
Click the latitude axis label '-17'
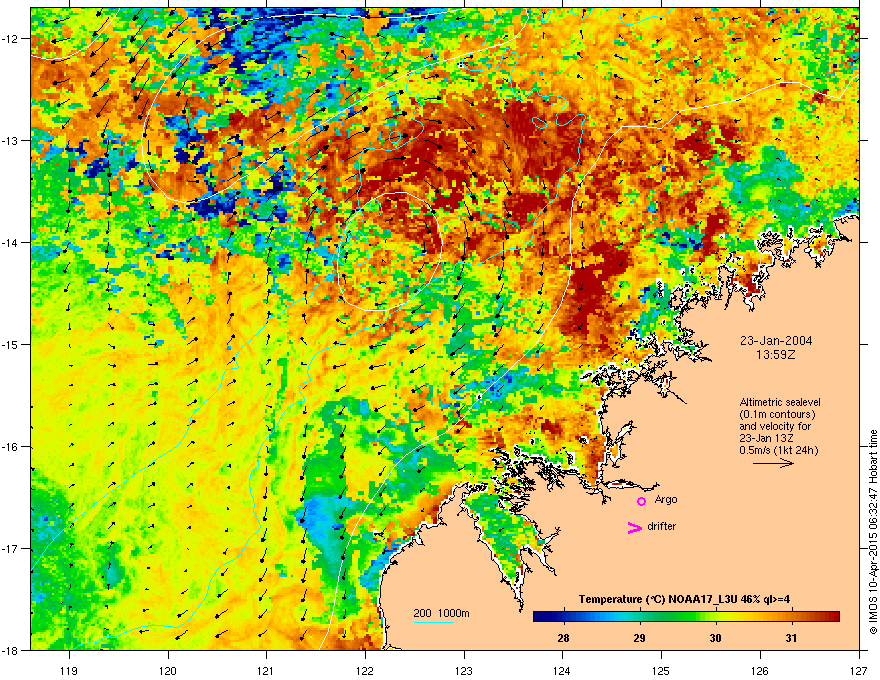tap(11, 548)
